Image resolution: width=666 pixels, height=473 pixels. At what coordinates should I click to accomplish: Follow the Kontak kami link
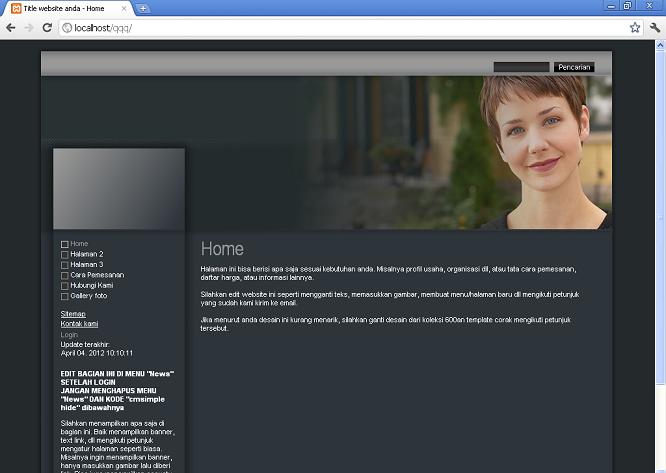[x=79, y=324]
